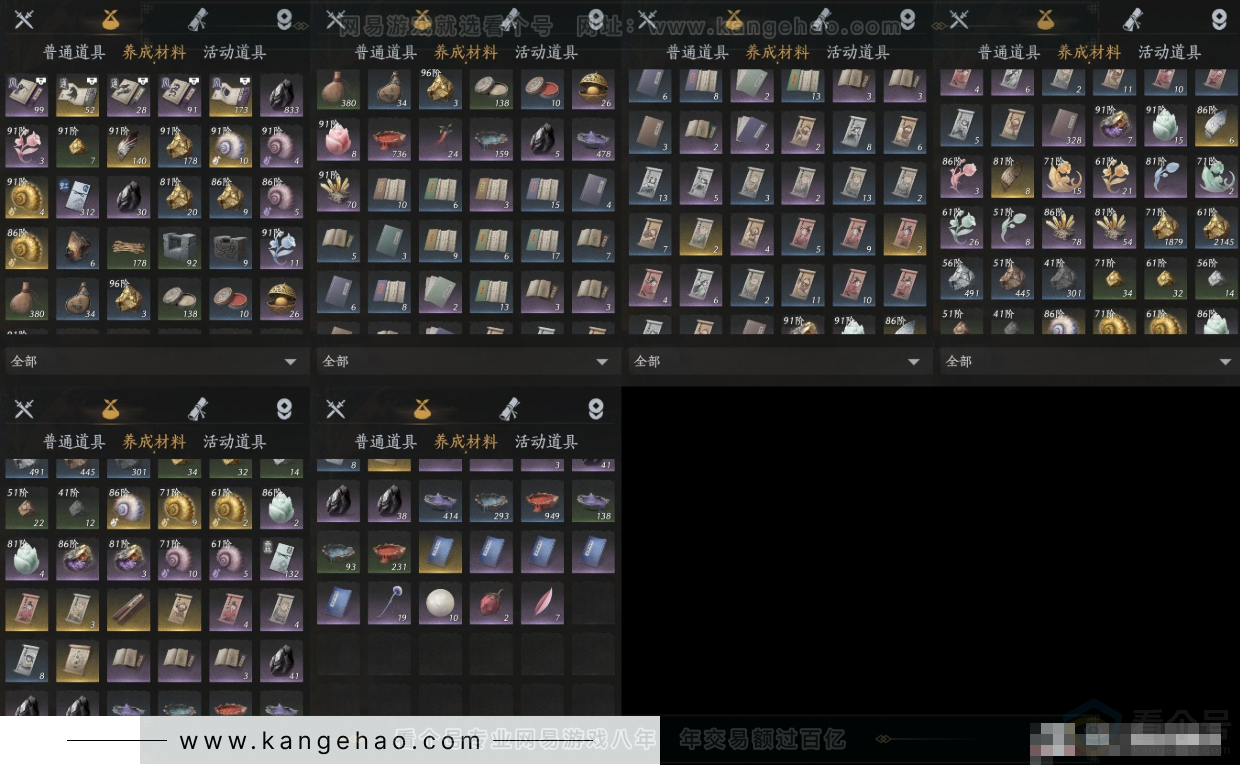Switch to 活动道具 tab in third top panel
Image resolution: width=1240 pixels, height=765 pixels.
click(x=858, y=52)
